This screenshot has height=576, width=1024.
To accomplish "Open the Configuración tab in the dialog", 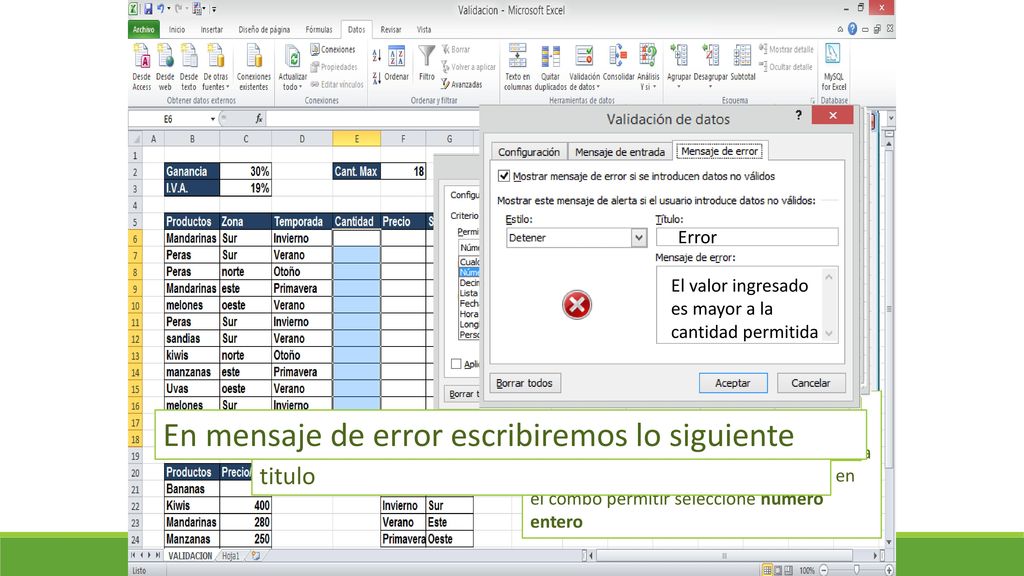I will tap(529, 152).
